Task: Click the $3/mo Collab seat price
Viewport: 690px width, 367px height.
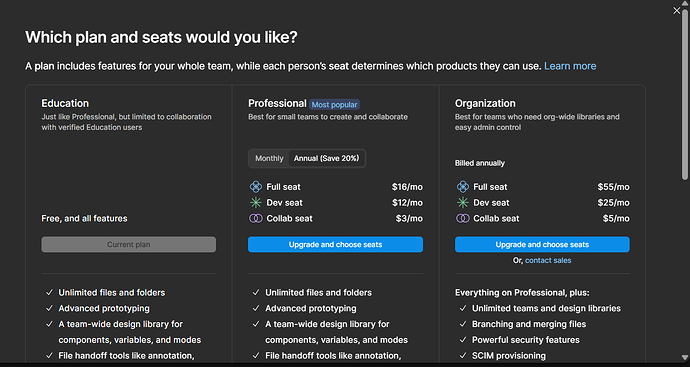Action: pyautogui.click(x=409, y=219)
